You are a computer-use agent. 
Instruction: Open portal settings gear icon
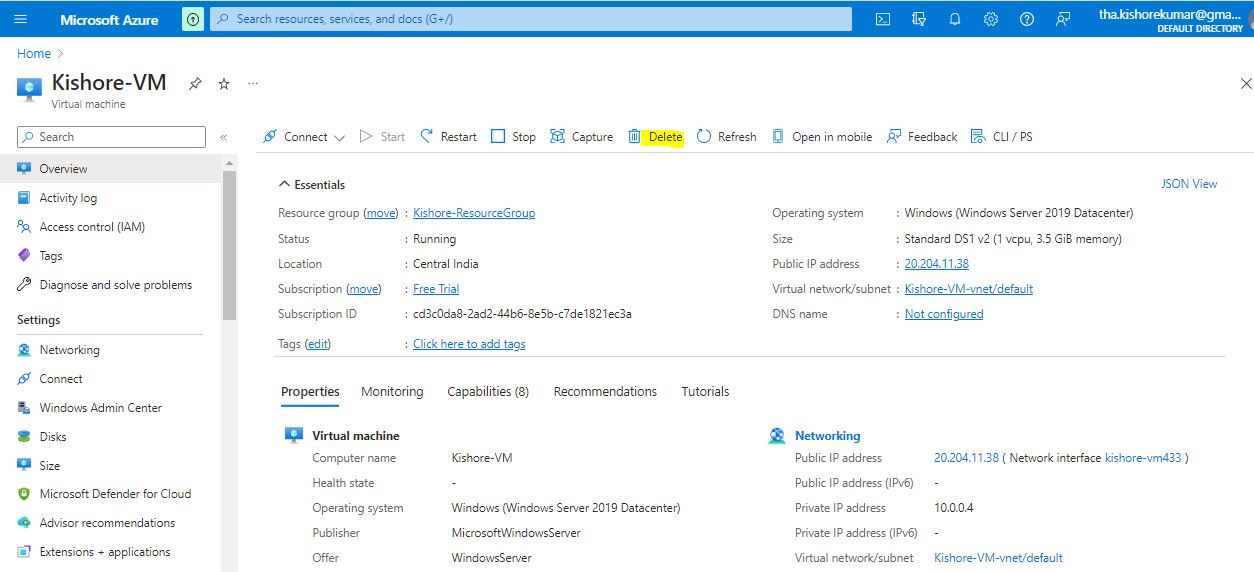(x=991, y=19)
